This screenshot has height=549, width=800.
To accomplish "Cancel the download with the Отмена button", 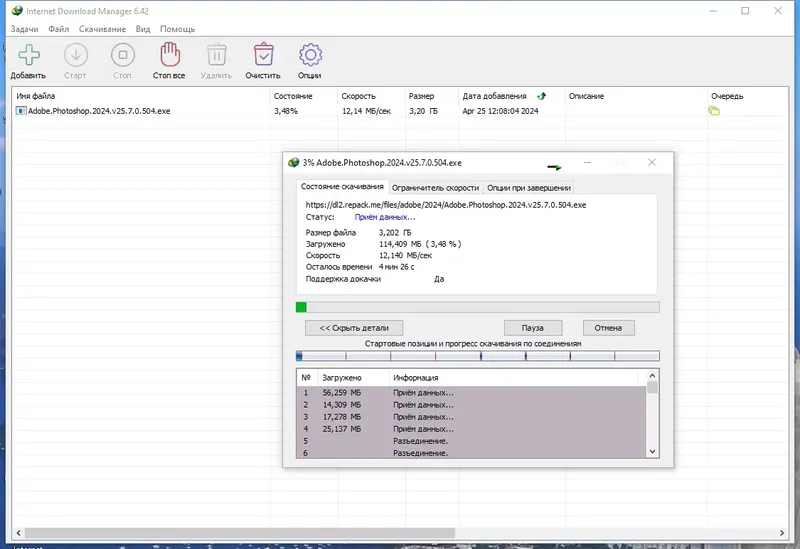I will tap(608, 328).
